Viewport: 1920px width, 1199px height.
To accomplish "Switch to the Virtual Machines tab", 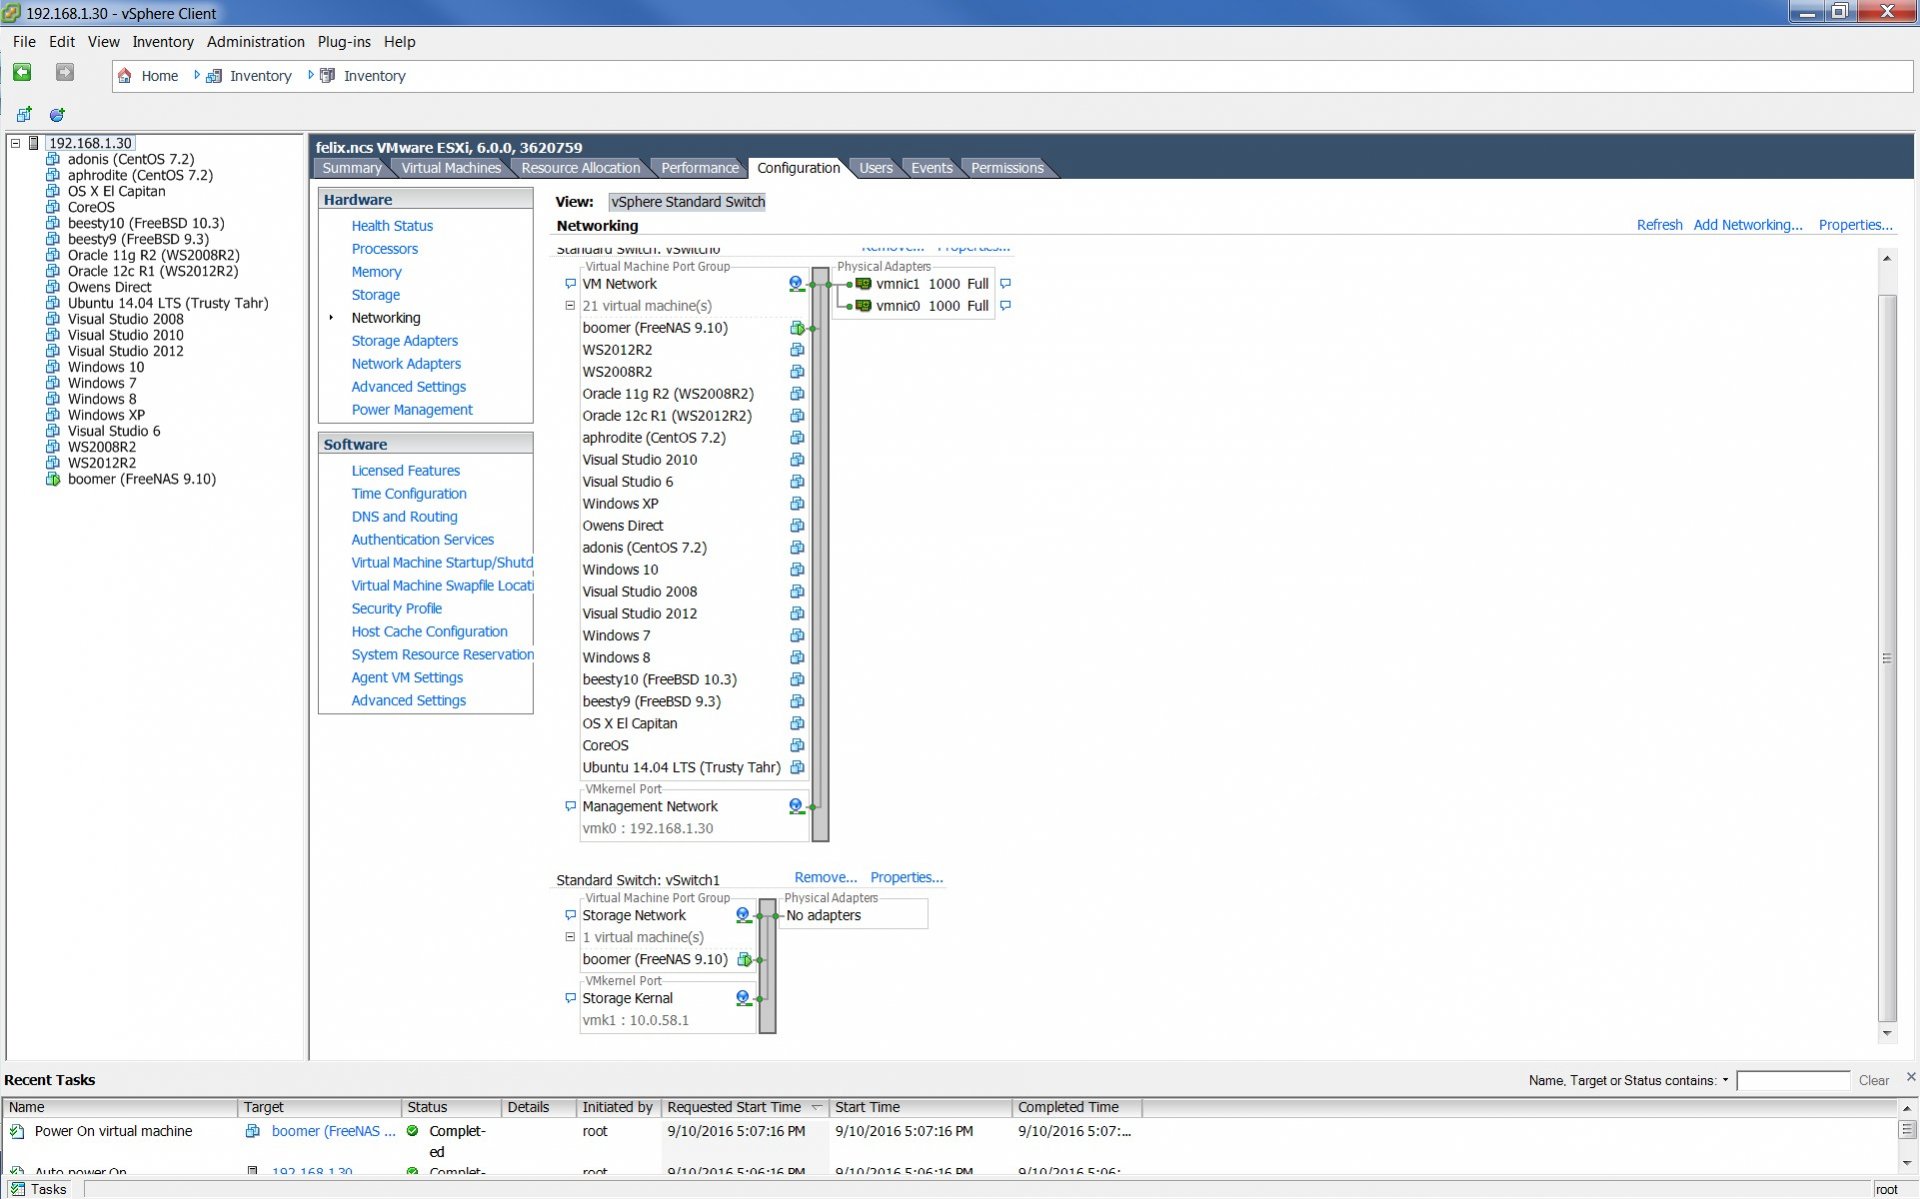I will (451, 168).
